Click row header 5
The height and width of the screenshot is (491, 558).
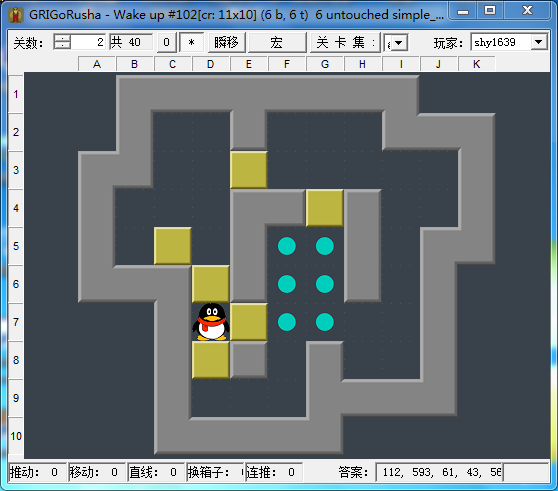[16, 246]
